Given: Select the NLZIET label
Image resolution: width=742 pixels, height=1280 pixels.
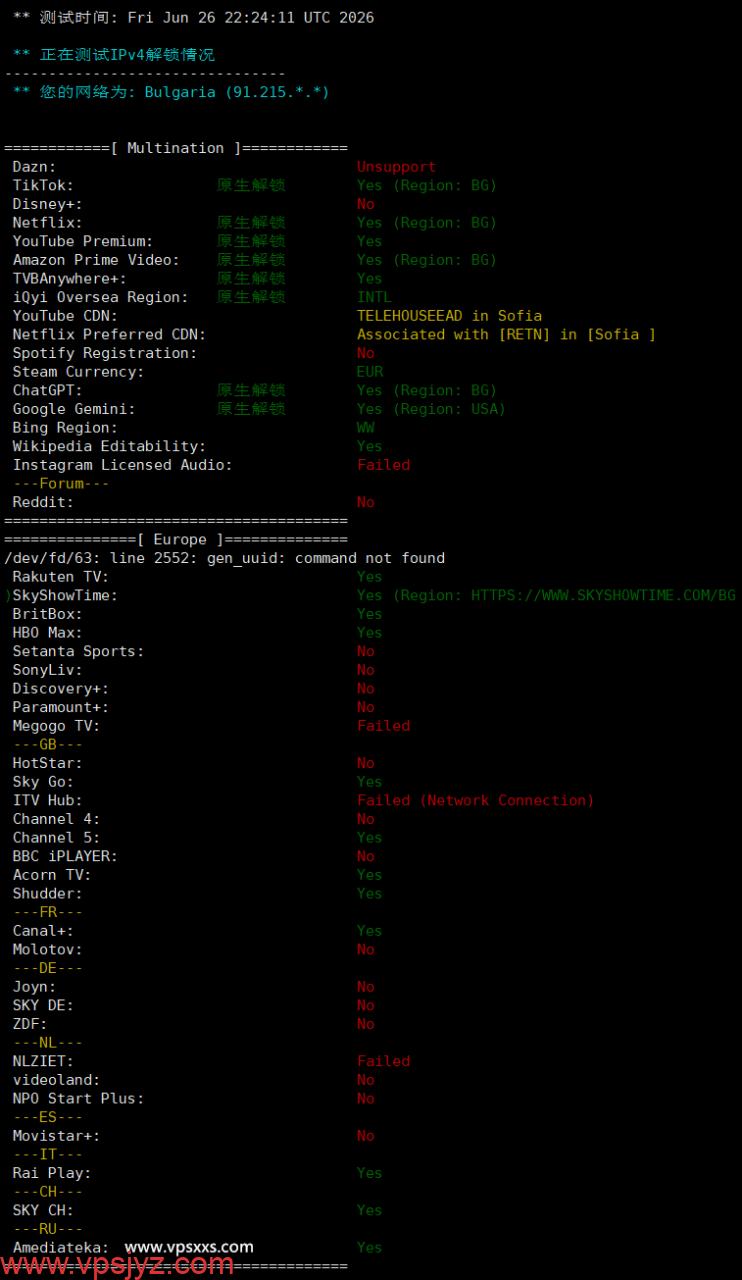Looking at the screenshot, I should click(x=43, y=1061).
